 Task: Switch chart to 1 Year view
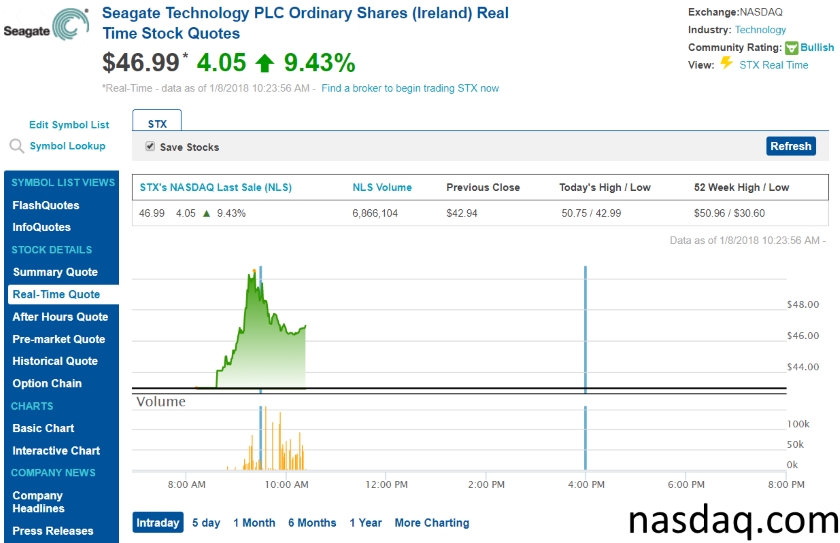tap(365, 523)
